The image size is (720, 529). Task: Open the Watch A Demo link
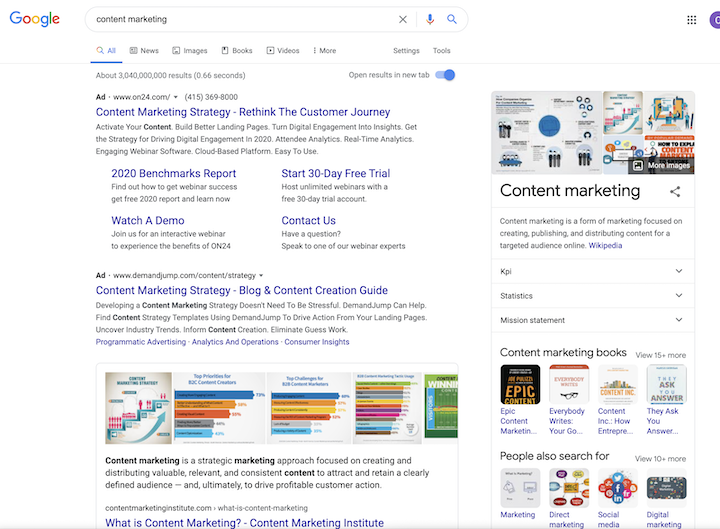click(x=148, y=220)
